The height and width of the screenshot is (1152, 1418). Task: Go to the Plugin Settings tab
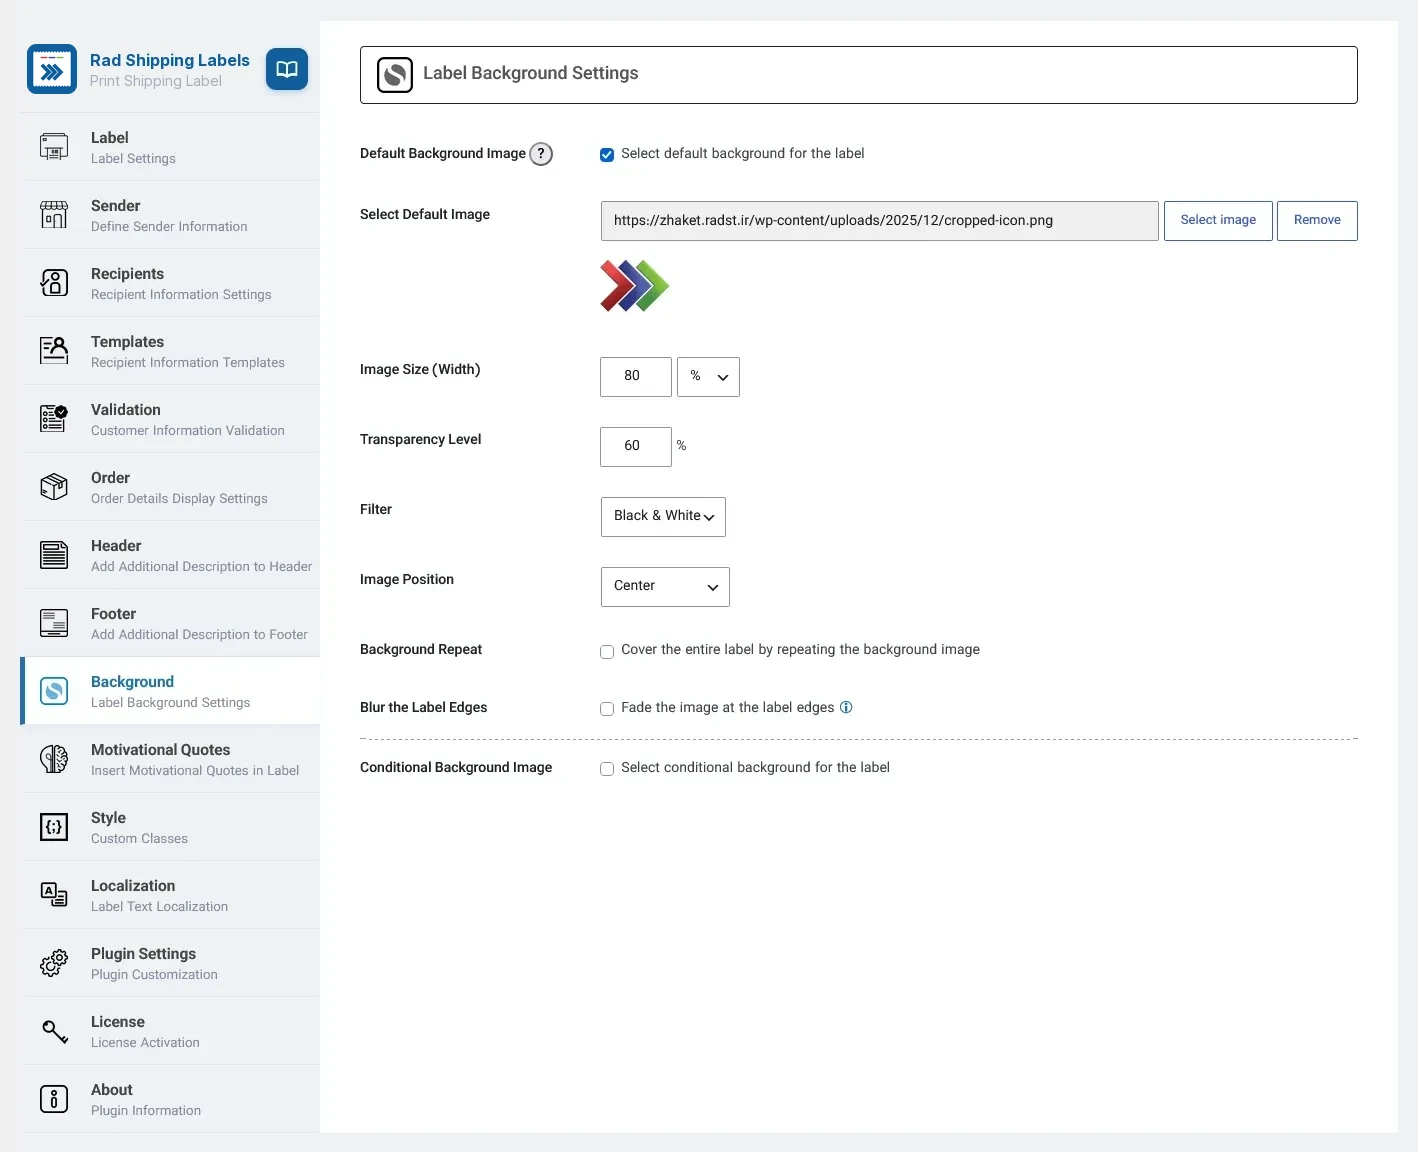point(171,963)
